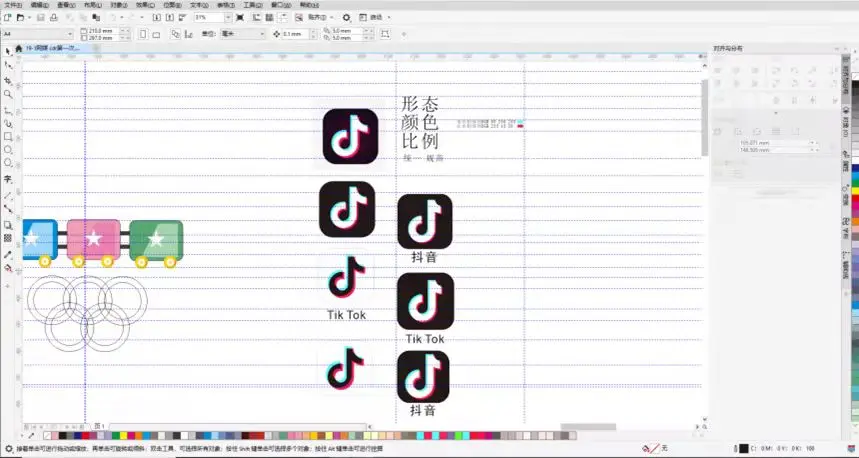The image size is (859, 458).
Task: Toggle show guidelines button
Action: (283, 18)
